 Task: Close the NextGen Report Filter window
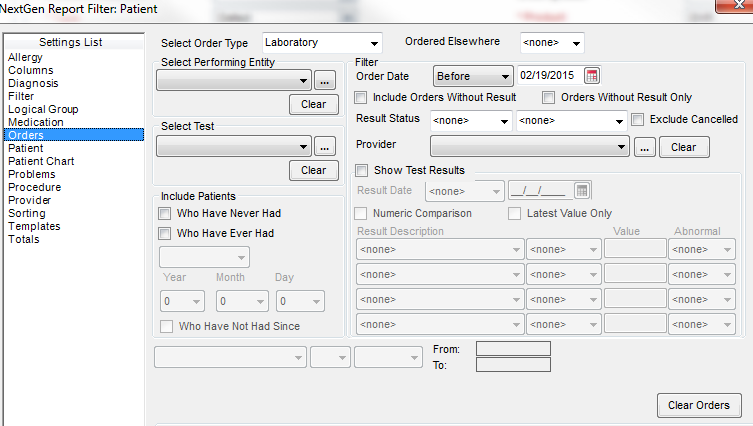click(x=736, y=5)
